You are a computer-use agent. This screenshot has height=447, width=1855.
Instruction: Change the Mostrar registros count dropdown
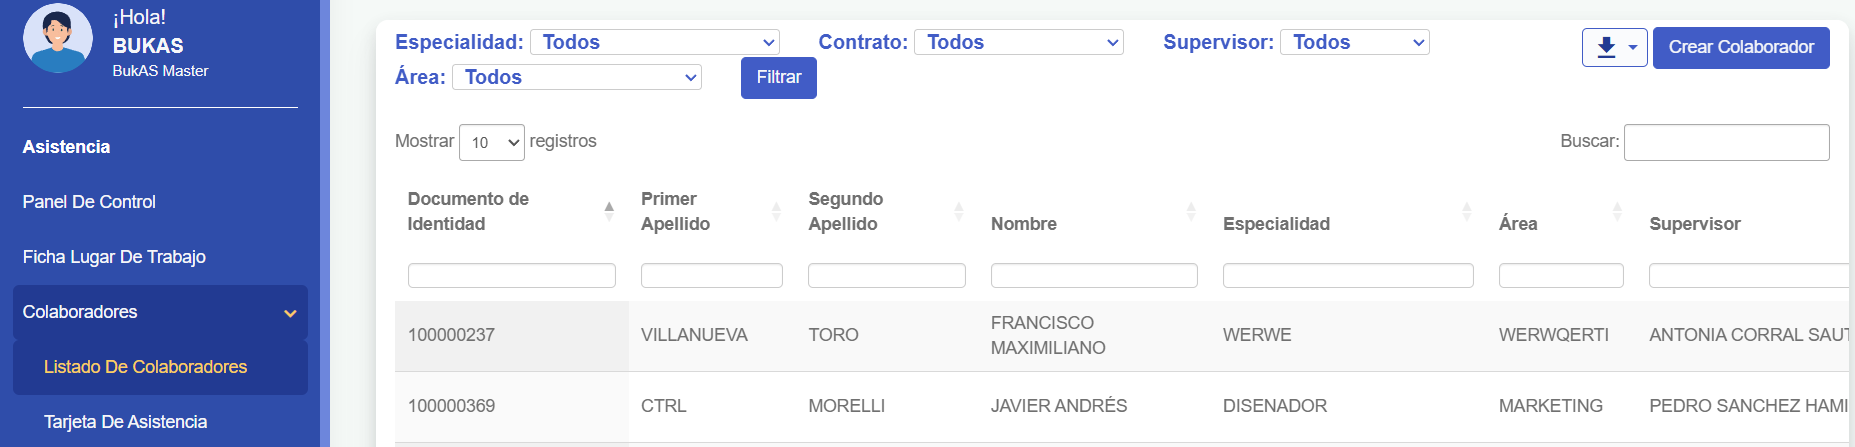(492, 142)
